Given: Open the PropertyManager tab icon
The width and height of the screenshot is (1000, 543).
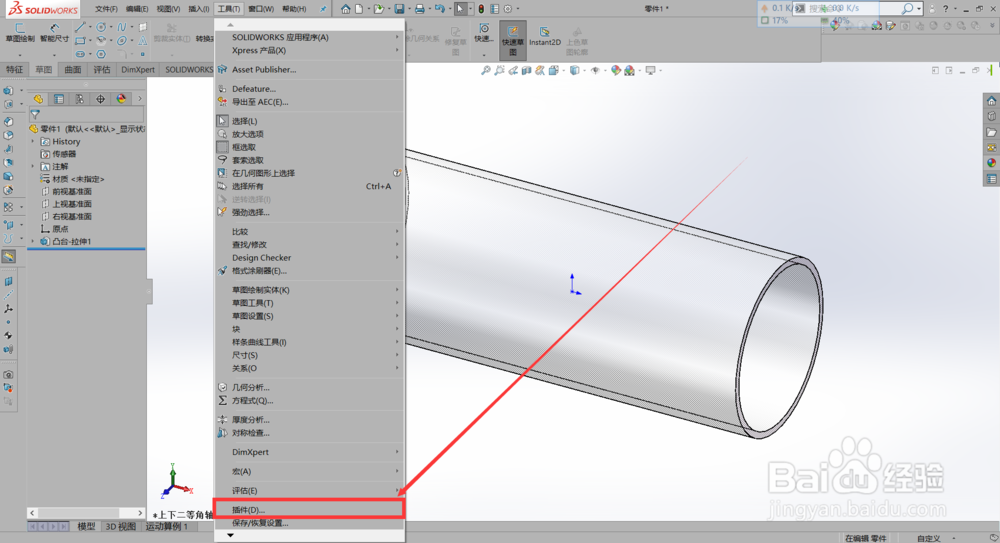Looking at the screenshot, I should (59, 99).
